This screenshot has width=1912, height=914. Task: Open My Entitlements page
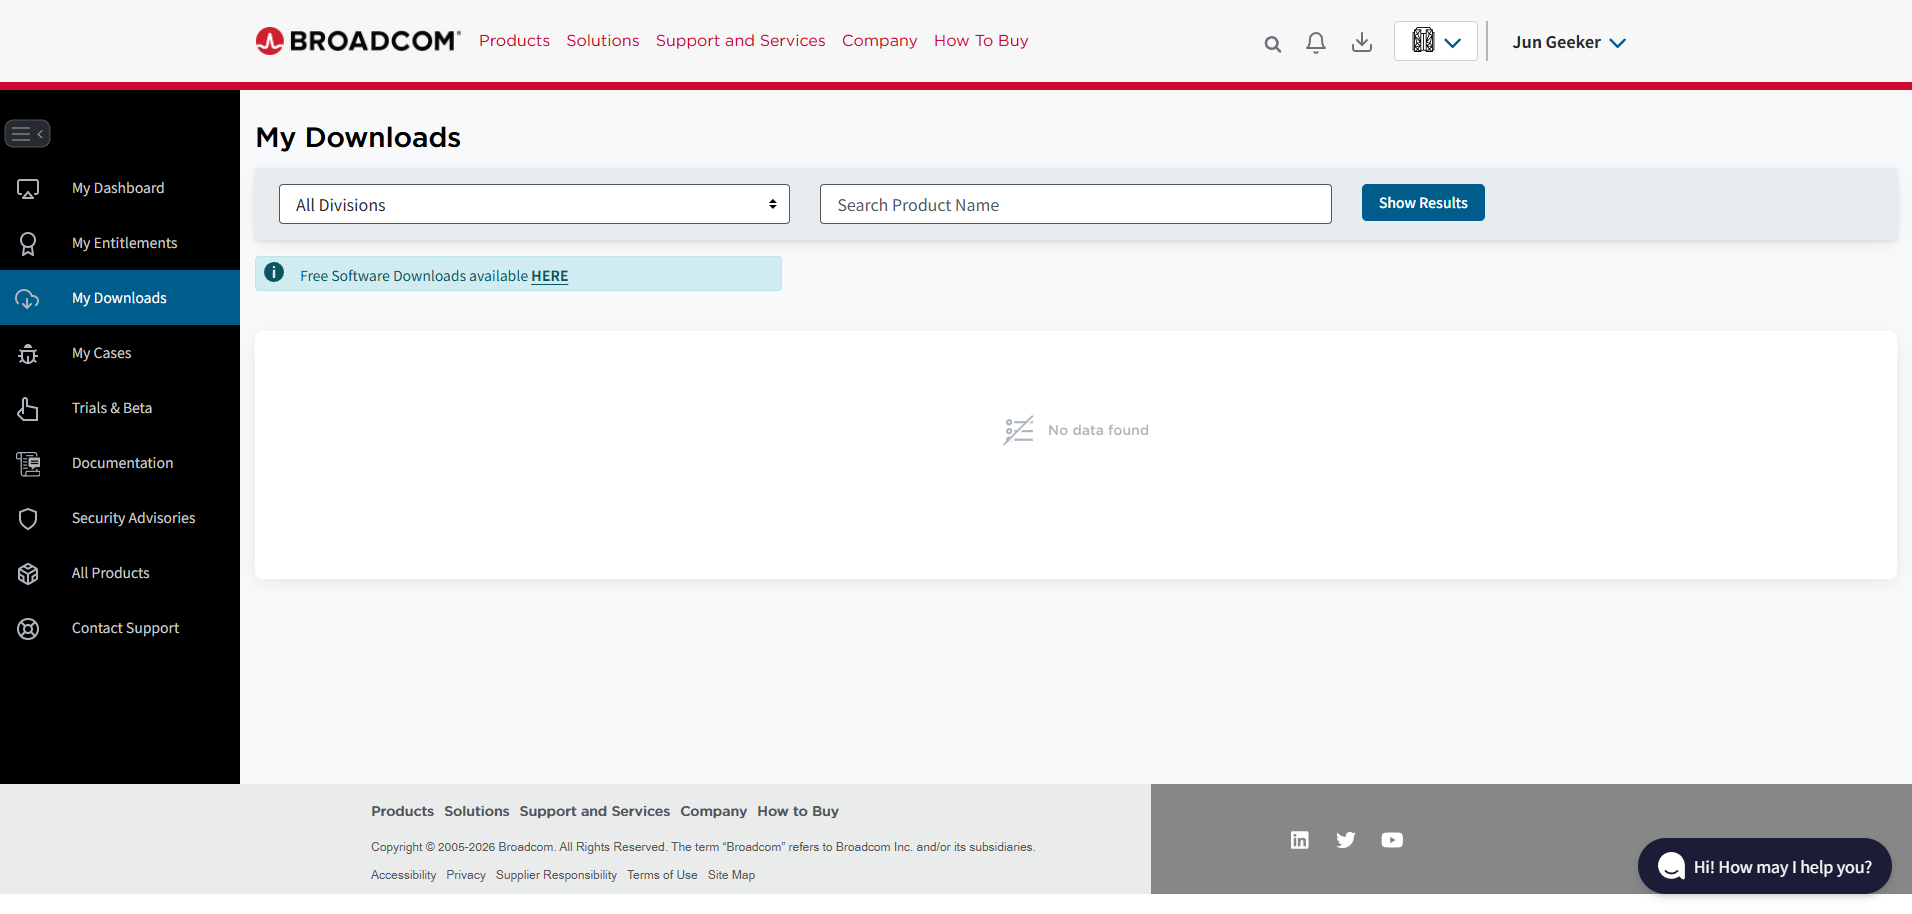pos(124,243)
